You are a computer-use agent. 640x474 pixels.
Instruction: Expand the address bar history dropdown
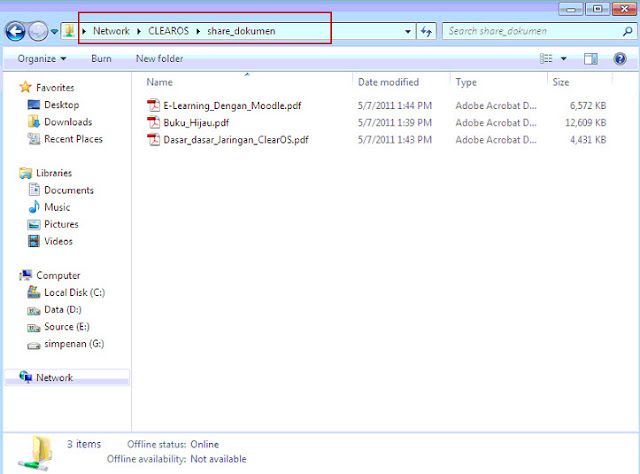(408, 31)
